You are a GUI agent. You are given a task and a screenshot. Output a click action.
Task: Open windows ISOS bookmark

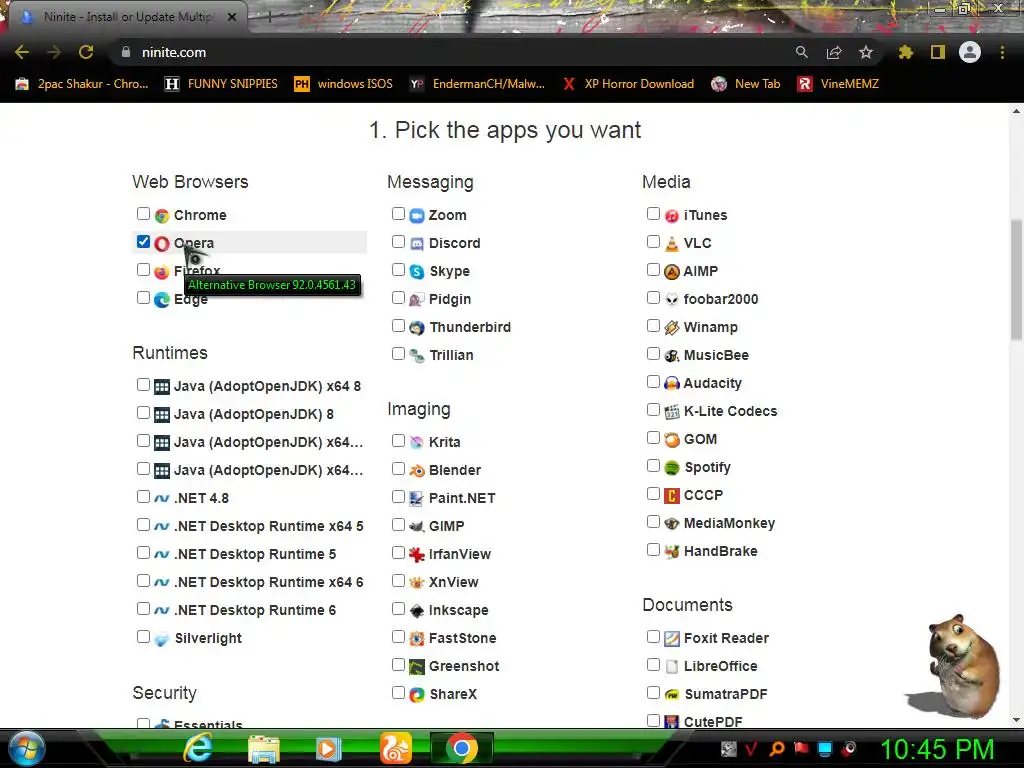coord(344,84)
